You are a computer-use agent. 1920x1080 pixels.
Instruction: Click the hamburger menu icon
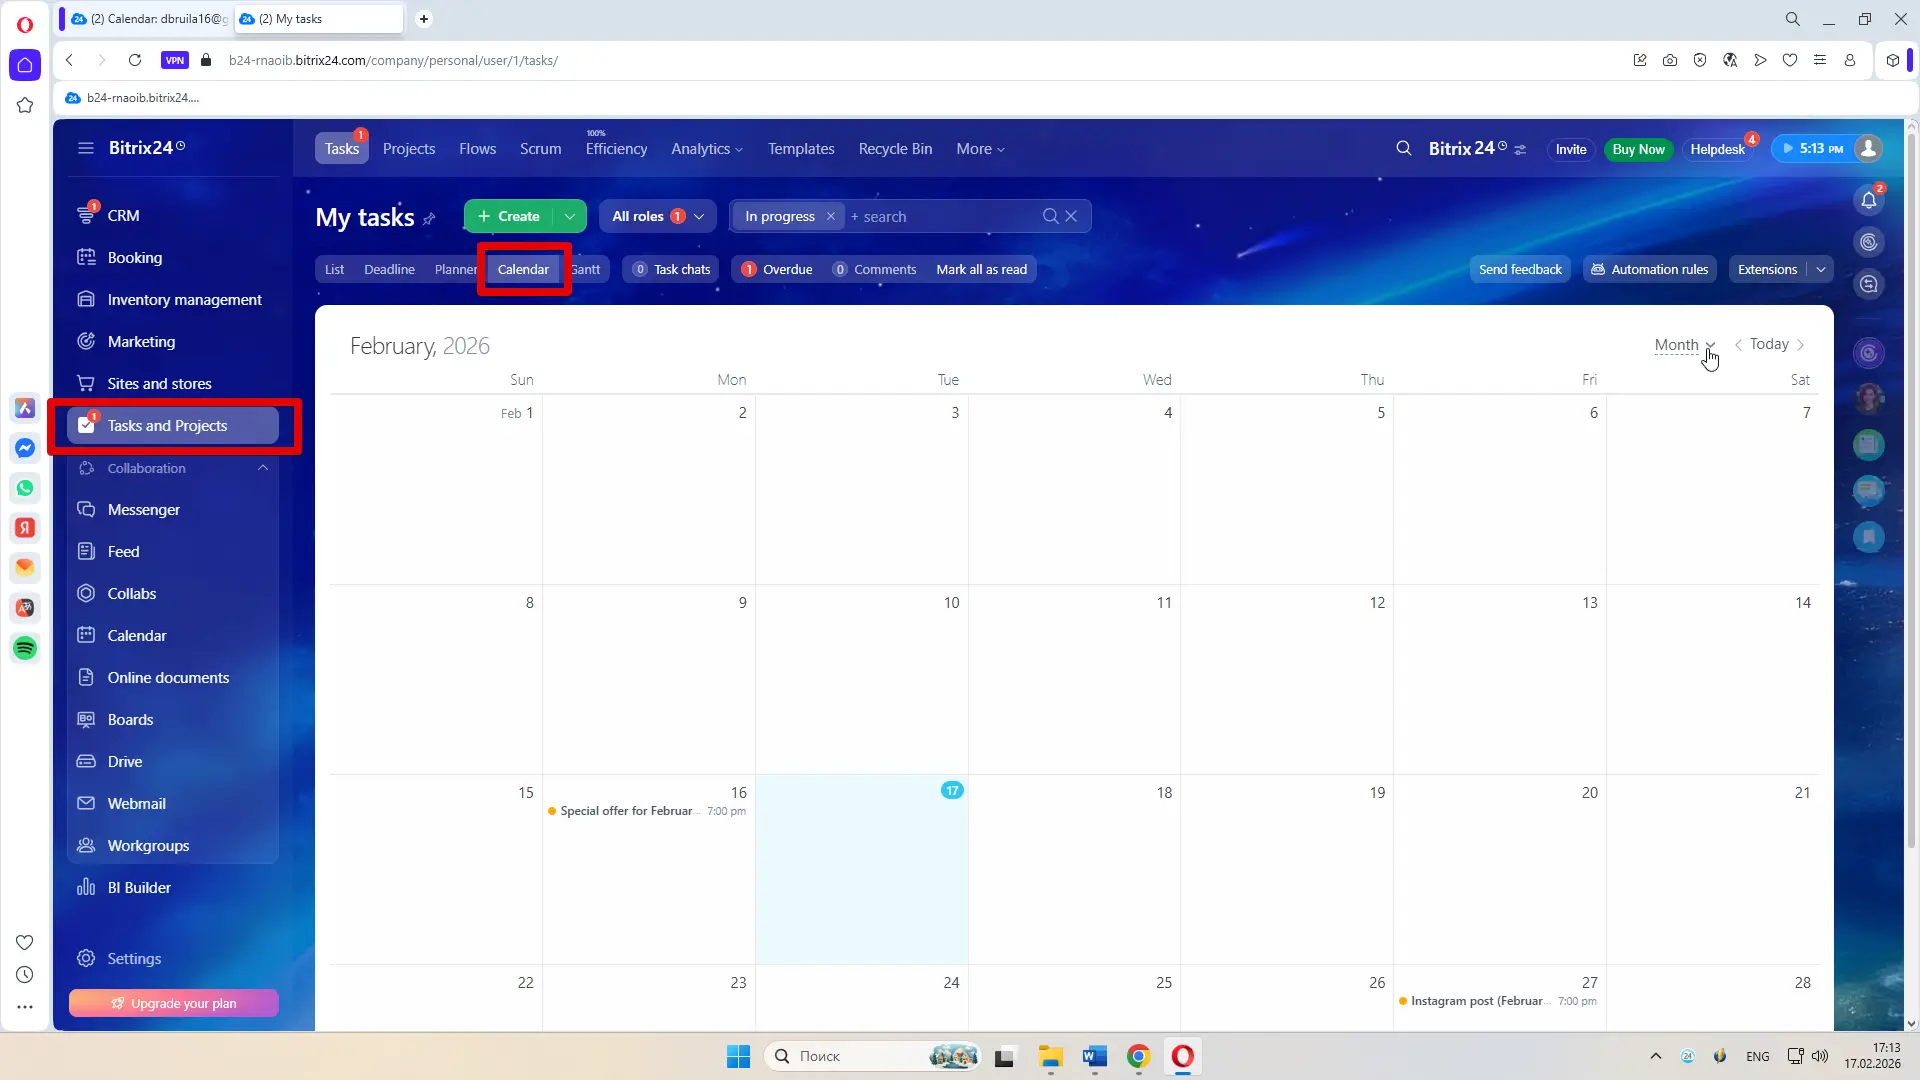point(86,148)
